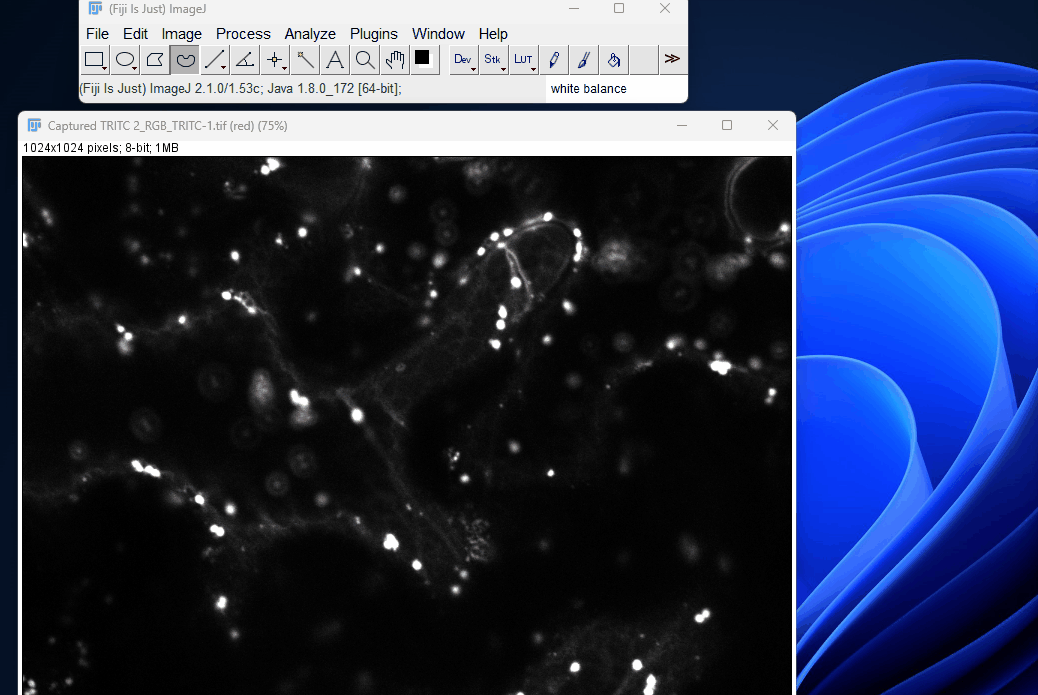Screen dimensions: 1038x695
Task: Select the Angle measurement tool
Action: point(244,60)
